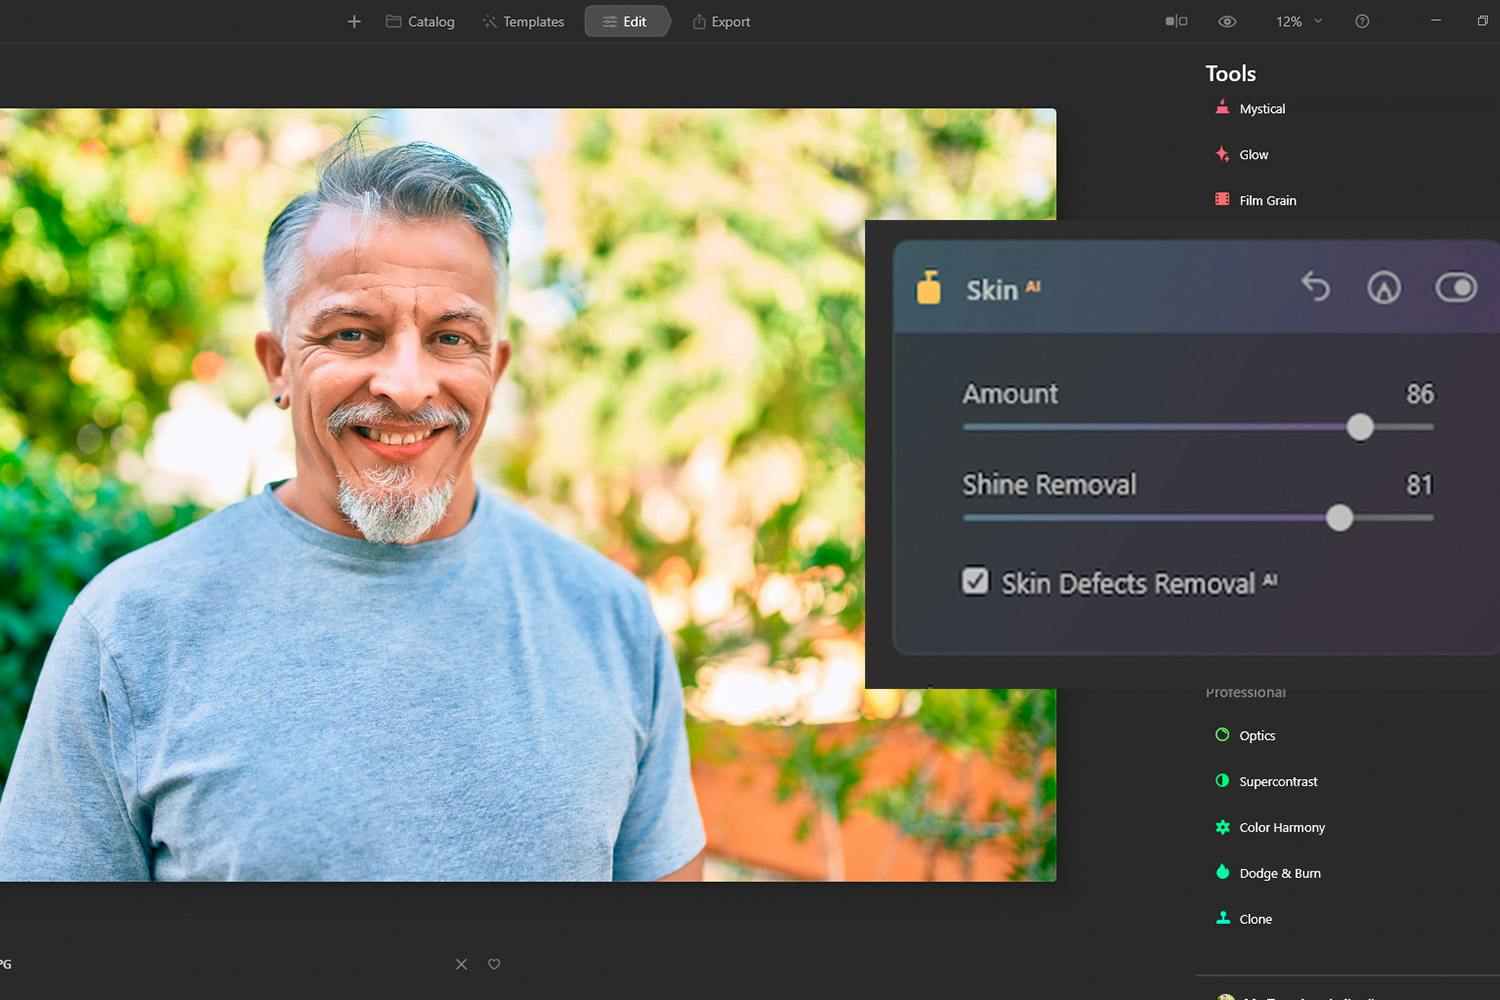Uncheck the Skin Defects Removal checkbox

[975, 581]
